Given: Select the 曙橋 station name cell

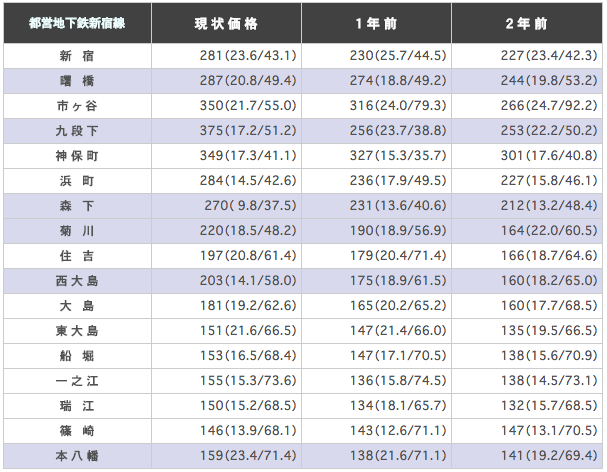Looking at the screenshot, I should point(77,81).
